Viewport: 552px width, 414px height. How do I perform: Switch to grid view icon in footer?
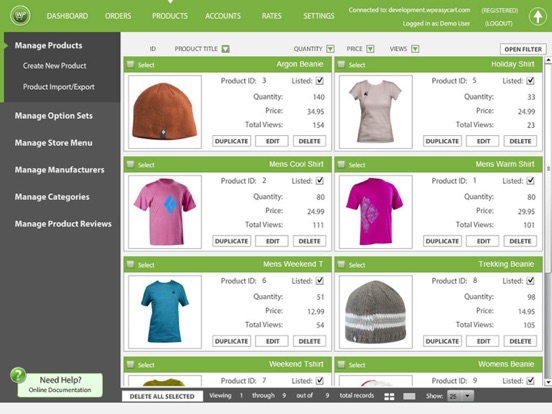pos(389,396)
